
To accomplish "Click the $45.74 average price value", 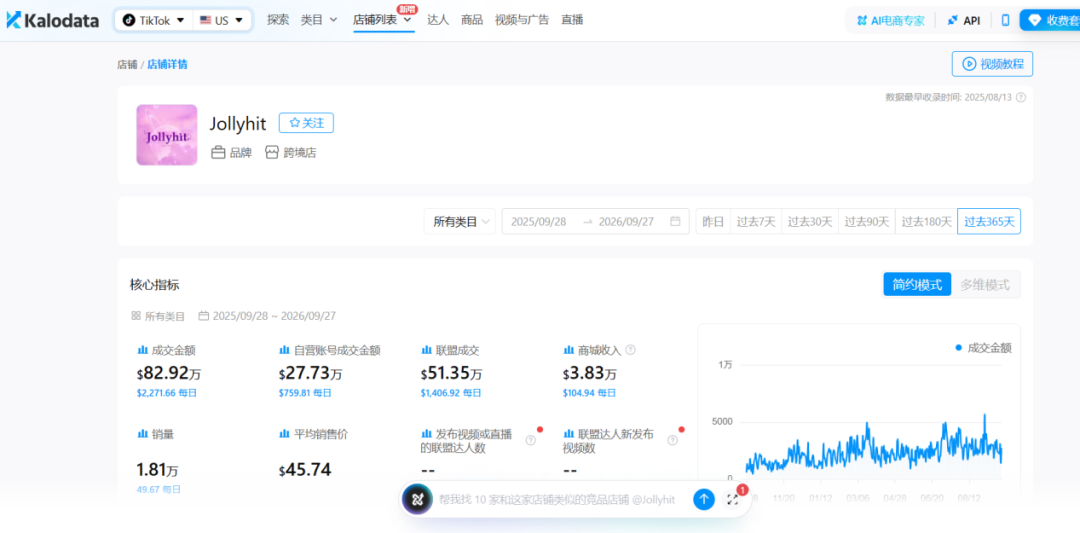I will click(x=305, y=470).
